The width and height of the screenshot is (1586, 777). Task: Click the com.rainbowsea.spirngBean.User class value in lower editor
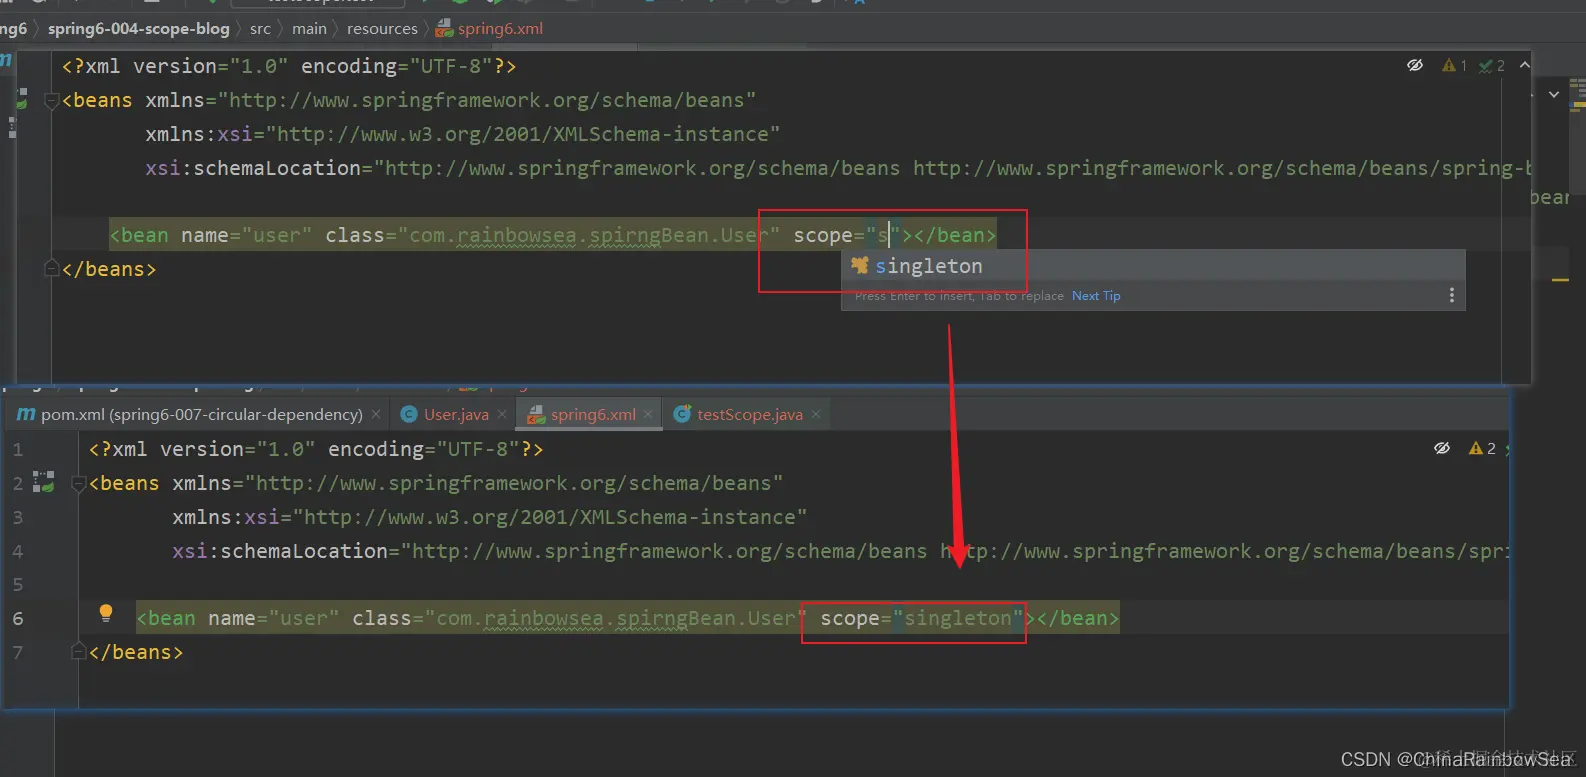point(616,618)
